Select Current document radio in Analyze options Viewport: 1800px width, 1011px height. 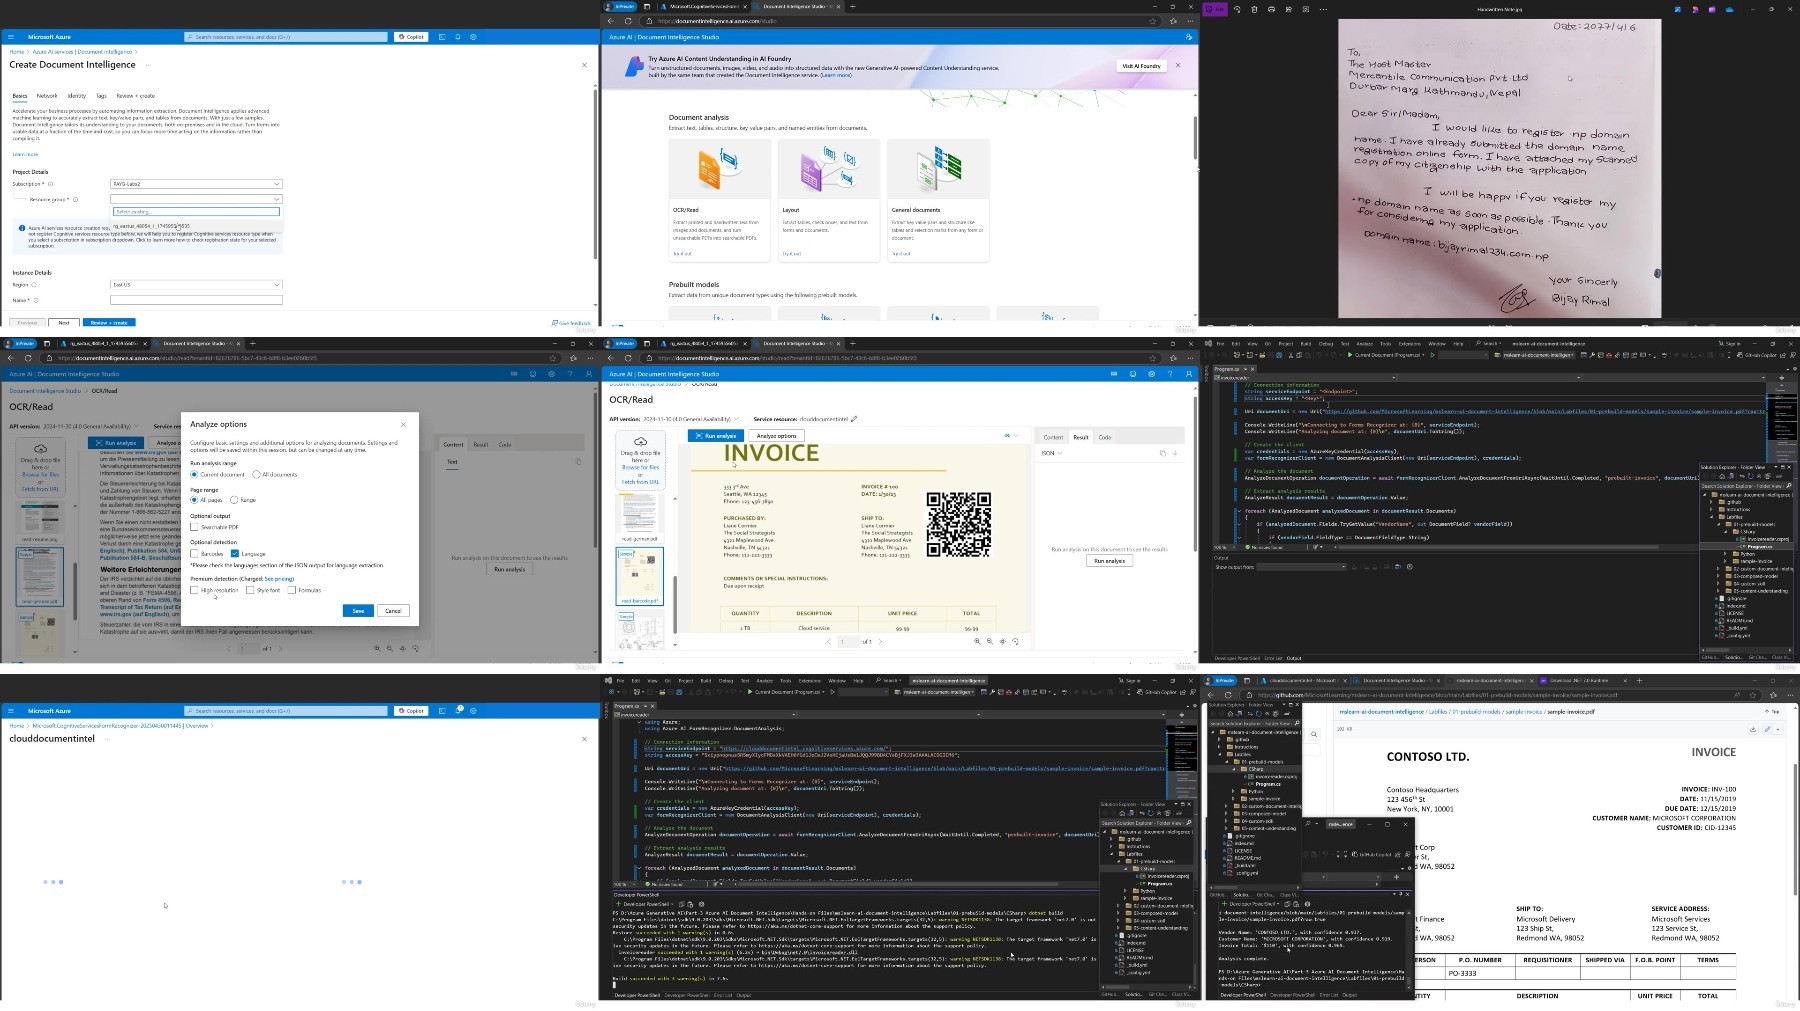(x=194, y=474)
